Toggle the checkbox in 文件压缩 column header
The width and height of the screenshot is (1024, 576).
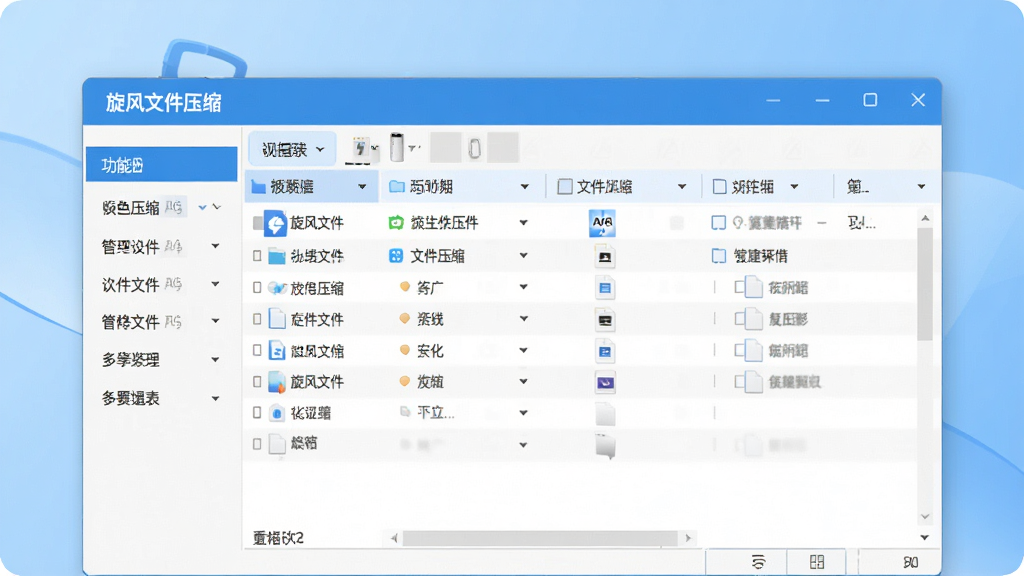tap(565, 187)
